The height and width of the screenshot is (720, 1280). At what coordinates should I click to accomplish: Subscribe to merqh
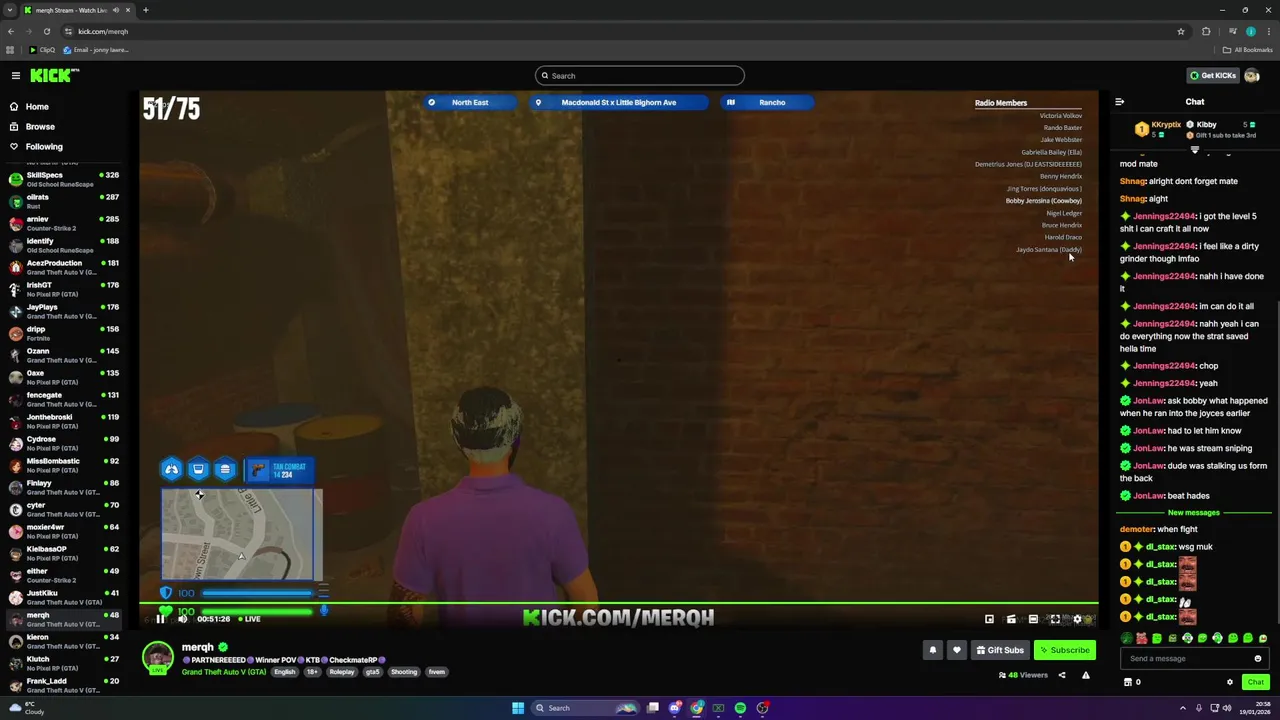pos(1064,650)
